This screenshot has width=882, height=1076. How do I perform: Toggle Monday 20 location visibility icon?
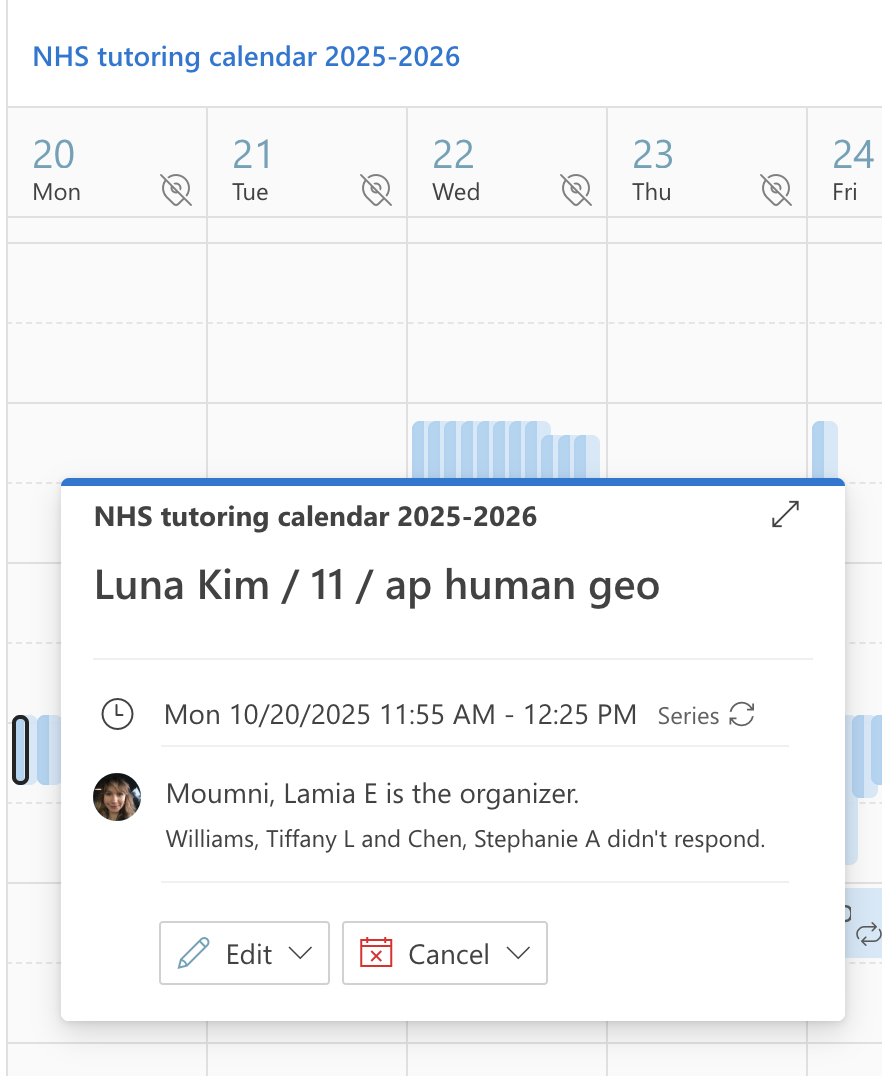click(176, 188)
